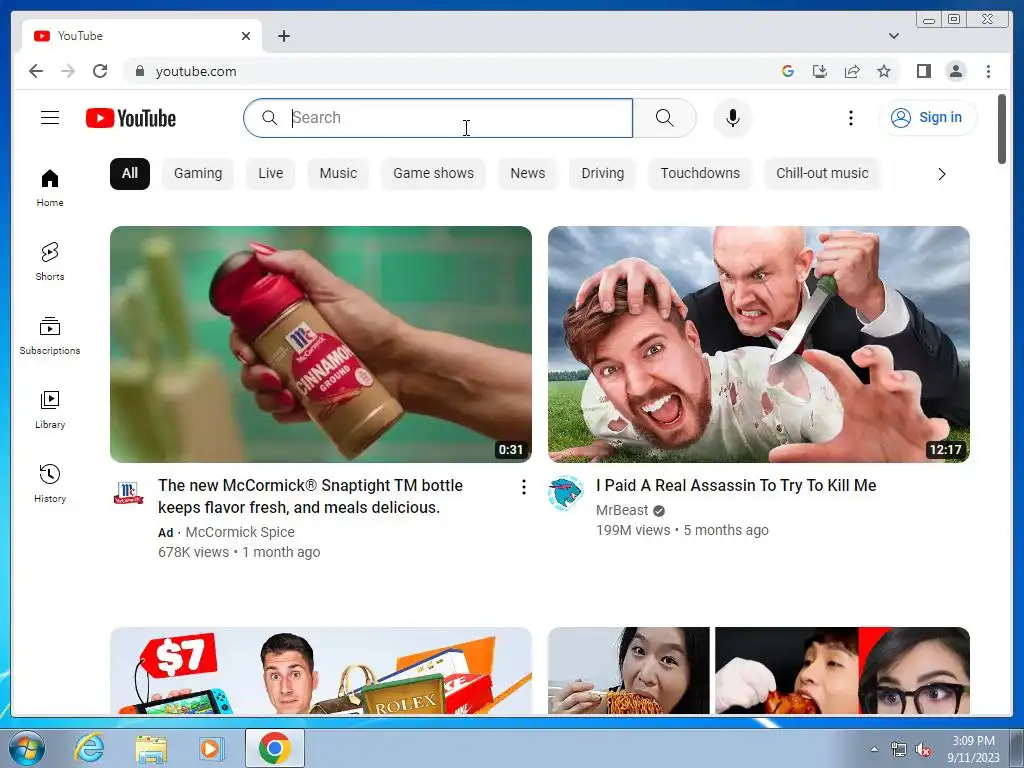Screen dimensions: 1024x768
Task: Select the Live filter chip
Action: [270, 174]
